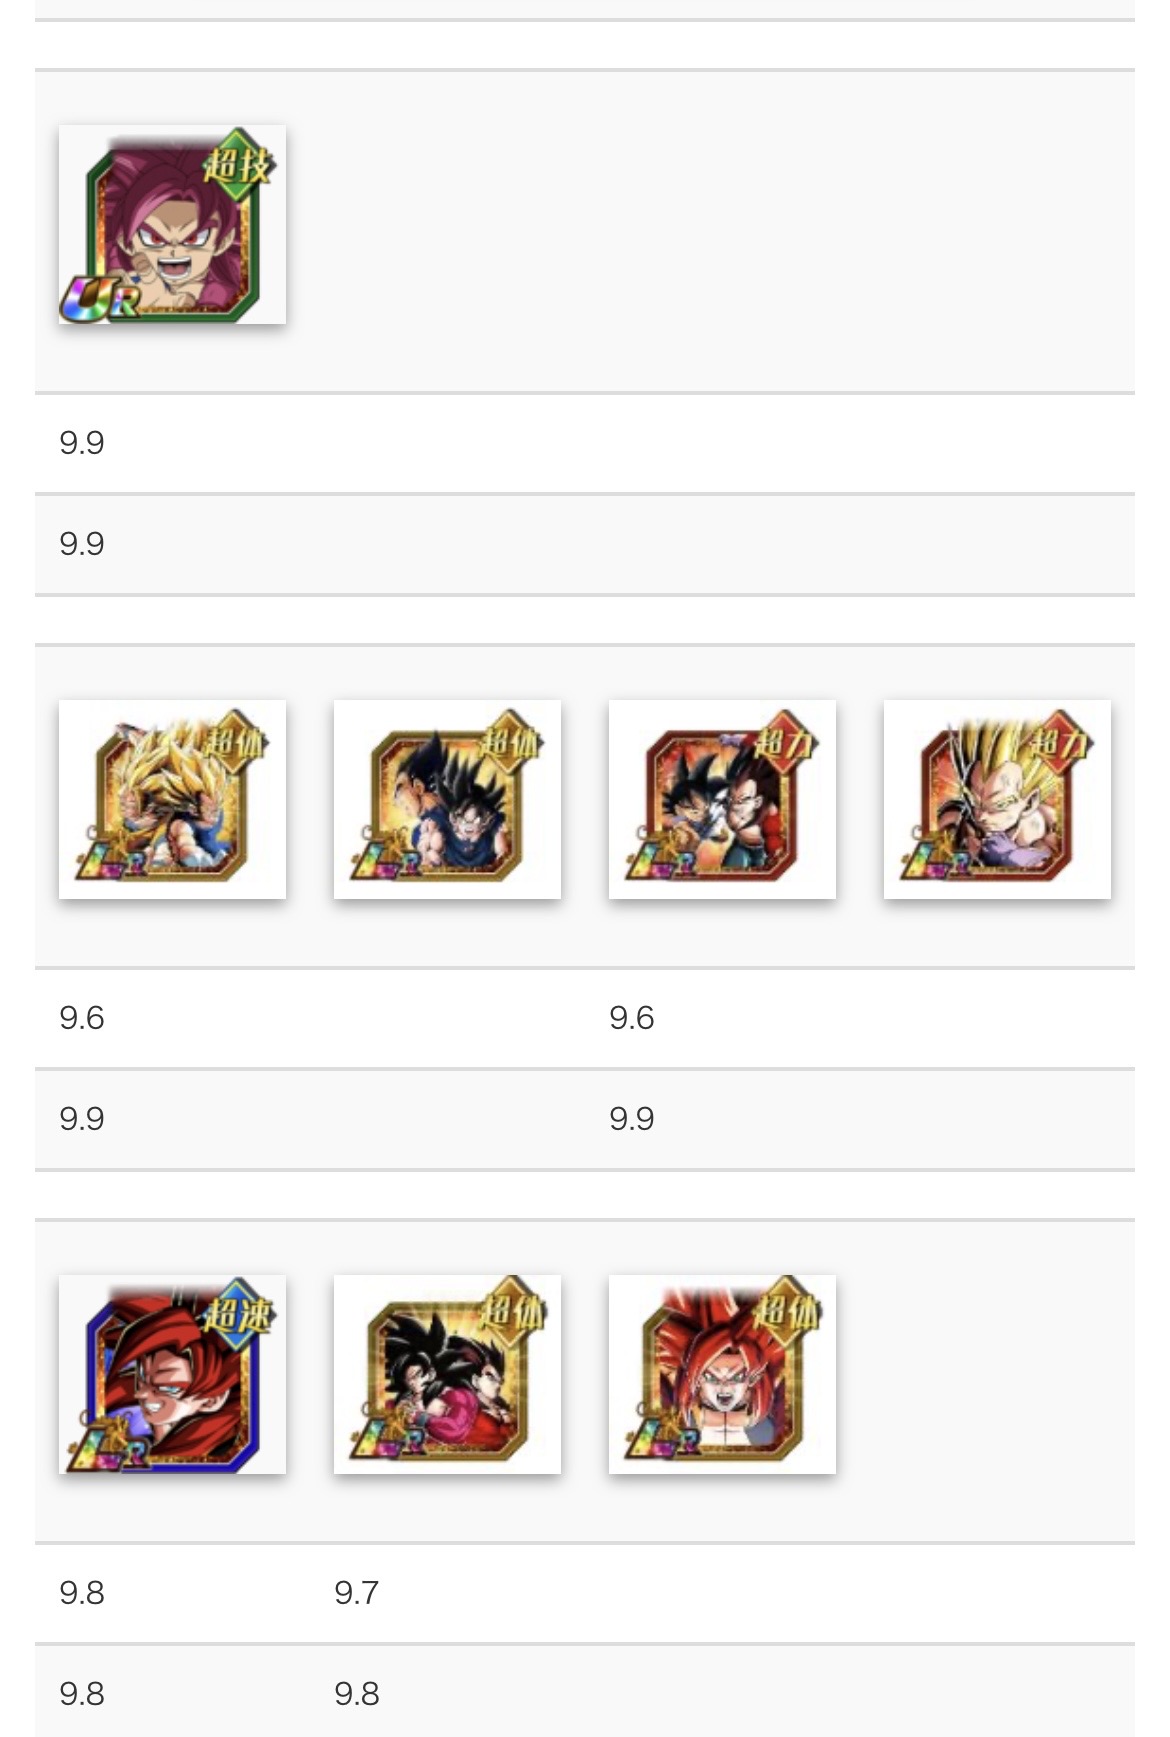The image size is (1170, 1737).
Task: Tap the LR 超体 red-haired Gogeta card
Action: (722, 1374)
